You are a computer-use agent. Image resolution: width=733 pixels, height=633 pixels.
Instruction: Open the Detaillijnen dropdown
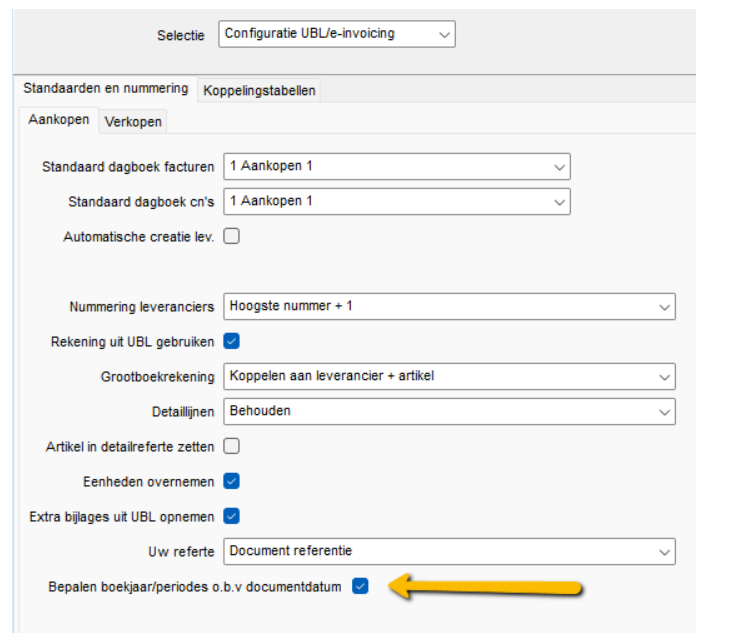pyautogui.click(x=449, y=411)
